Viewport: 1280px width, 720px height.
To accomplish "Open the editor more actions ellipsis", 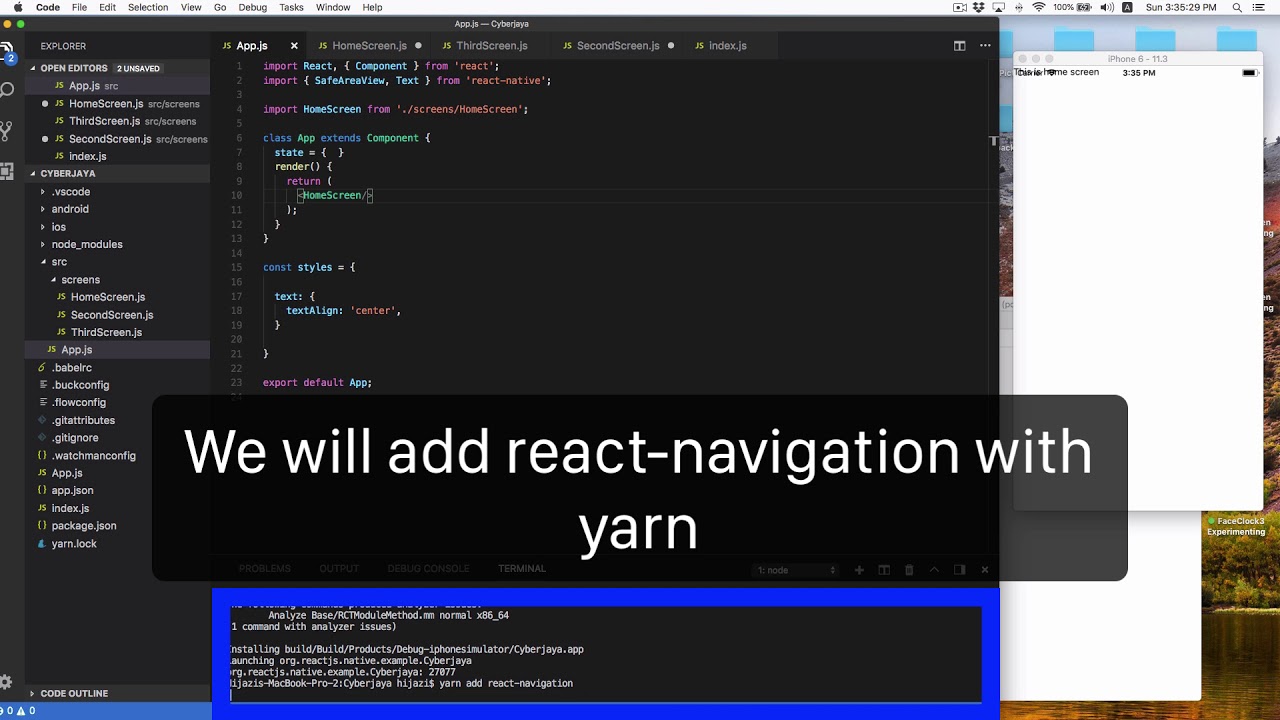I will click(x=985, y=46).
